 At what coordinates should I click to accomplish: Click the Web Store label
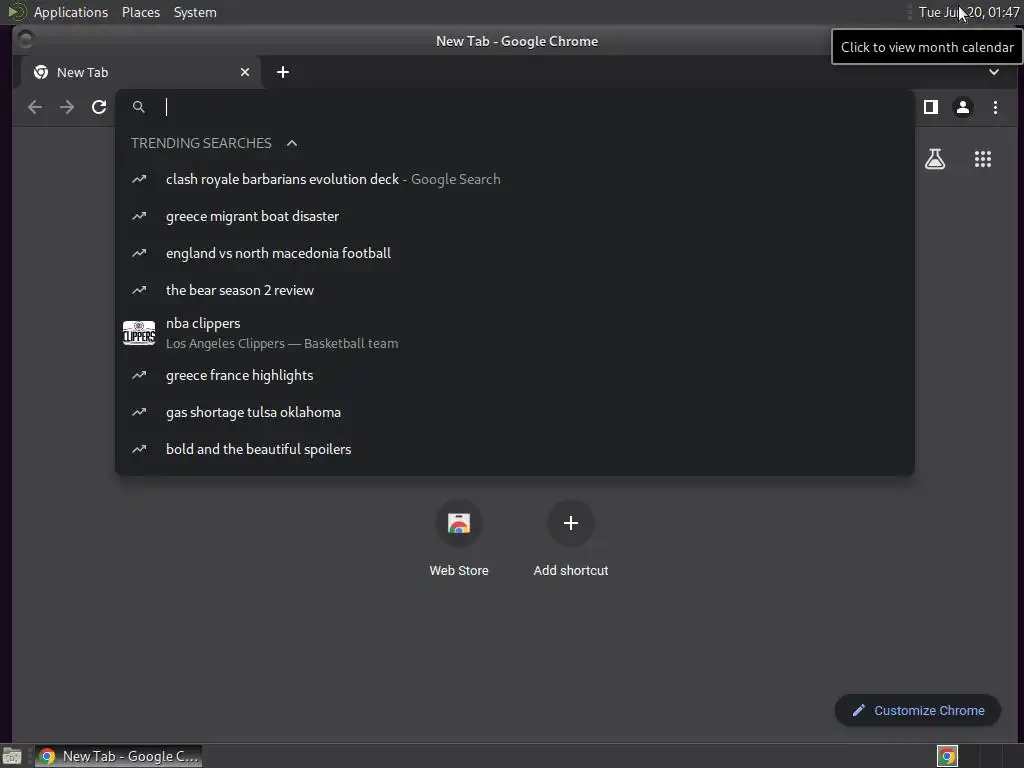tap(459, 570)
